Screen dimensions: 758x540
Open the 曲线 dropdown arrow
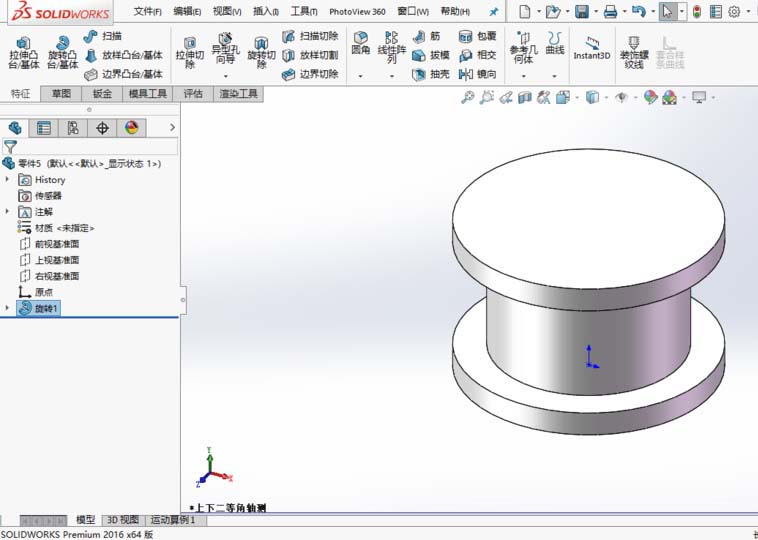pos(555,76)
